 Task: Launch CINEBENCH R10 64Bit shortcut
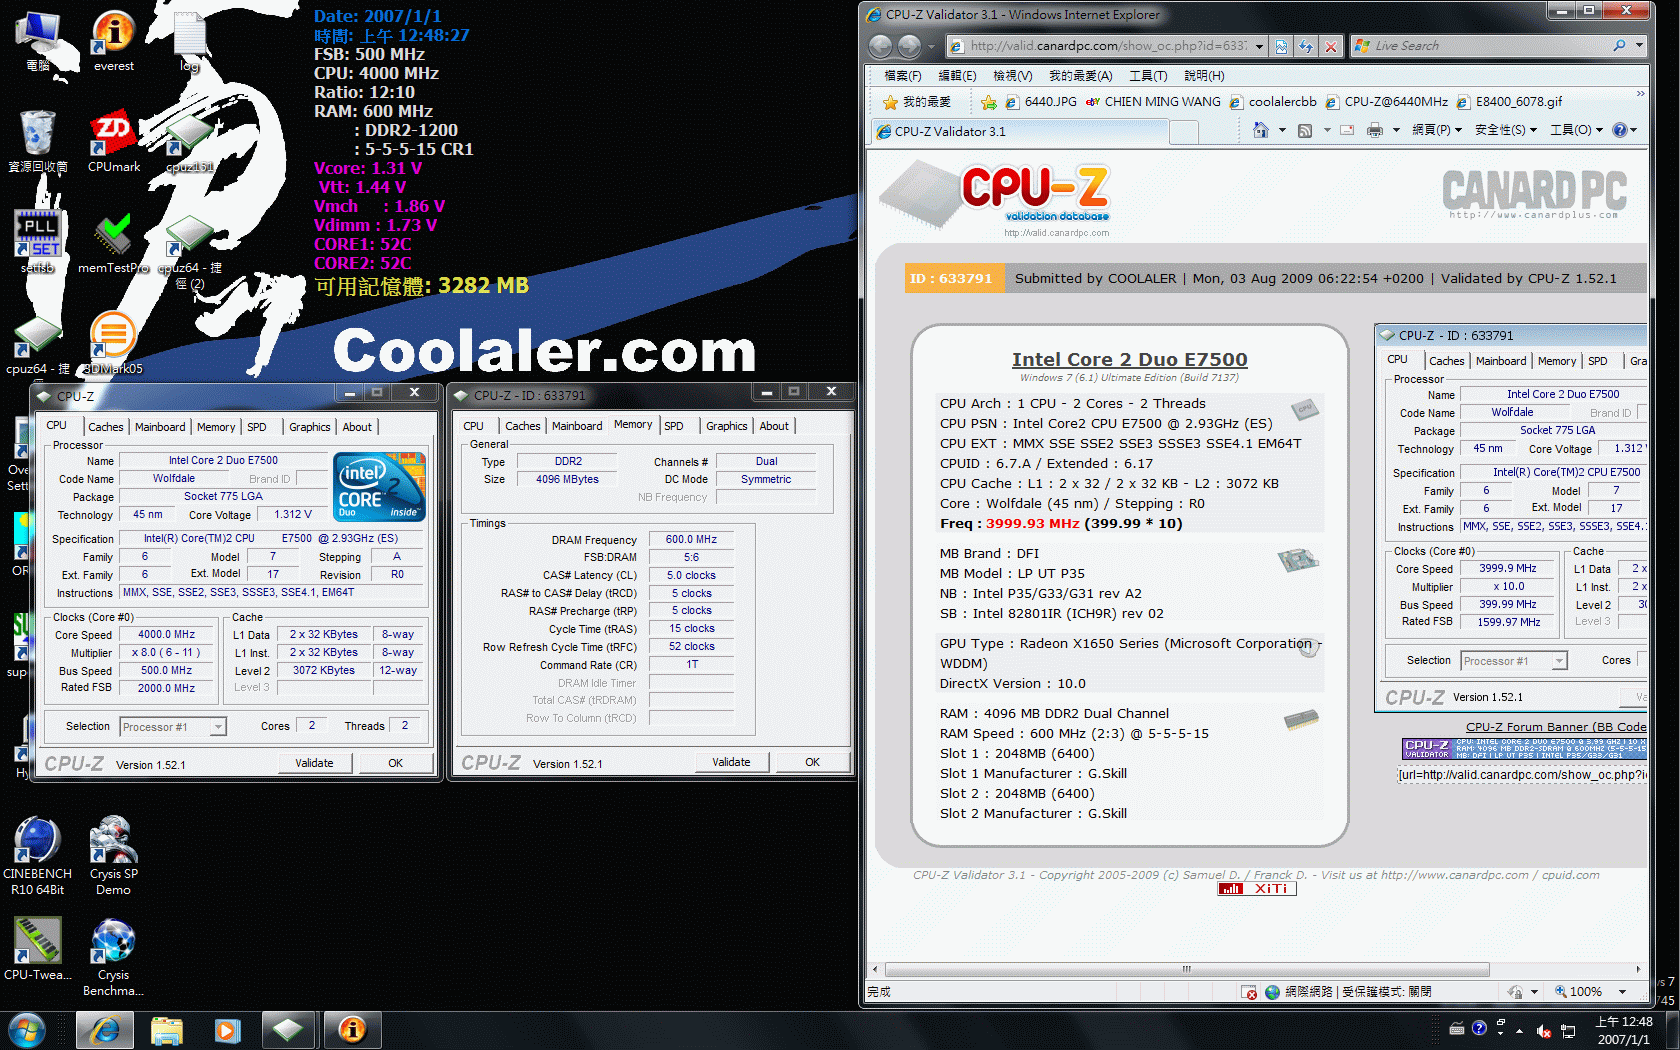[37, 855]
